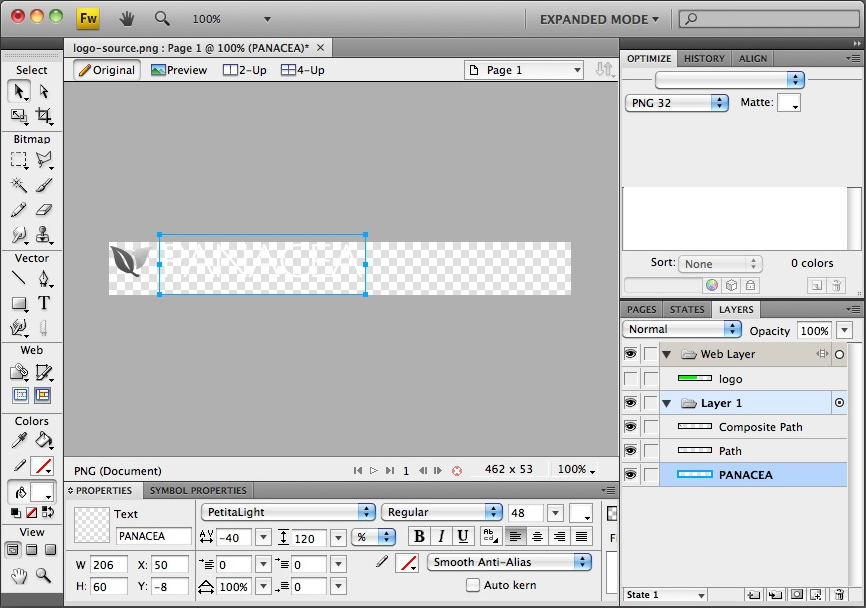Image resolution: width=866 pixels, height=608 pixels.
Task: Open the PNG 32 export format dropdown
Action: click(677, 103)
